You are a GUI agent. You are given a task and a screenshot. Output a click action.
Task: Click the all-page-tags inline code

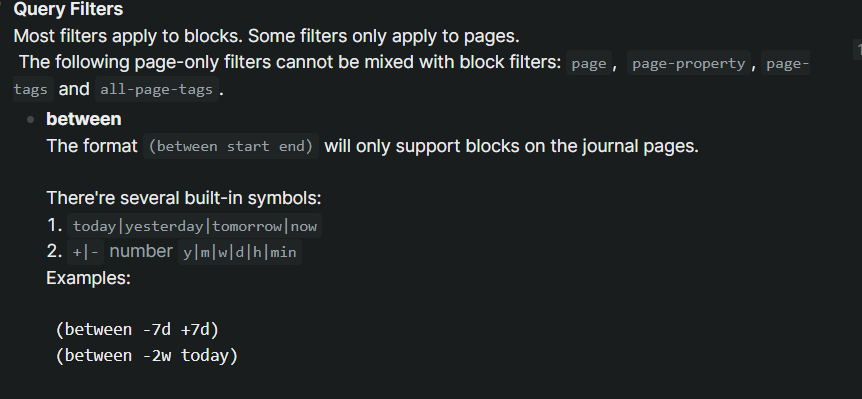157,89
